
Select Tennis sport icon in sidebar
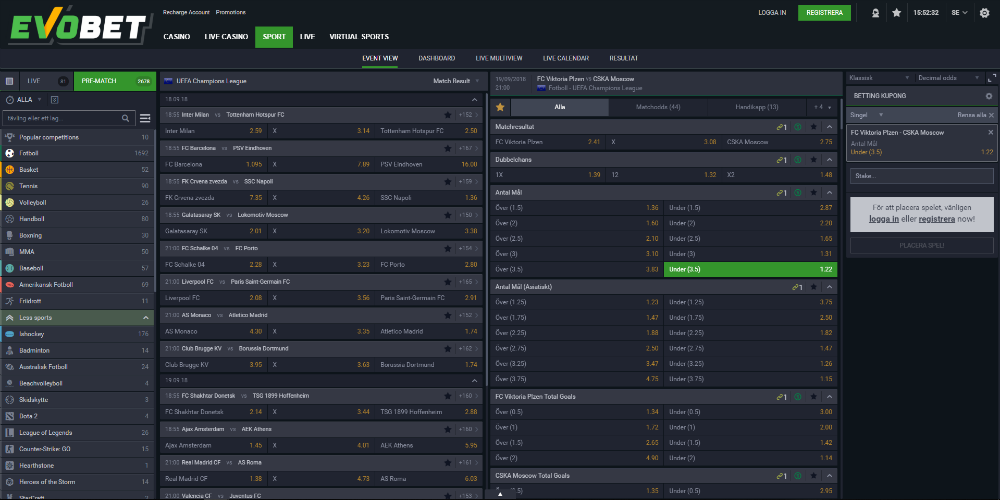coord(10,186)
